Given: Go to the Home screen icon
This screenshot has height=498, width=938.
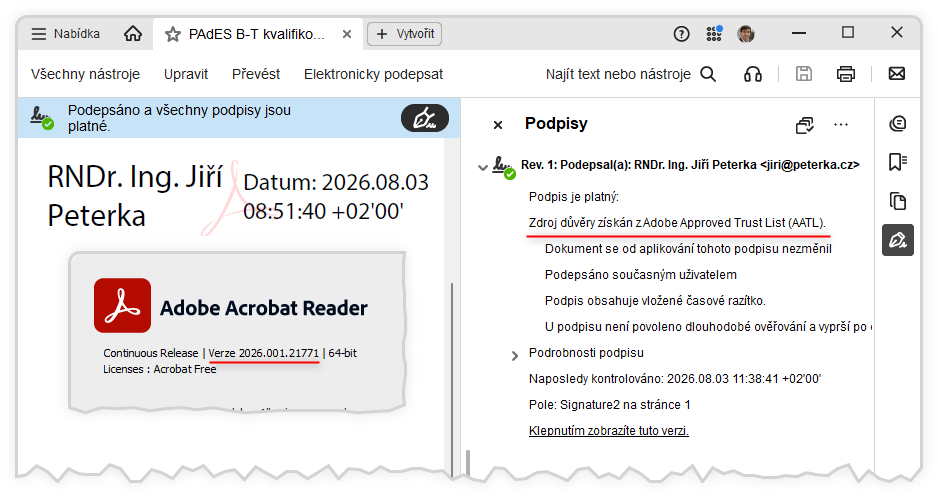Looking at the screenshot, I should coord(133,34).
